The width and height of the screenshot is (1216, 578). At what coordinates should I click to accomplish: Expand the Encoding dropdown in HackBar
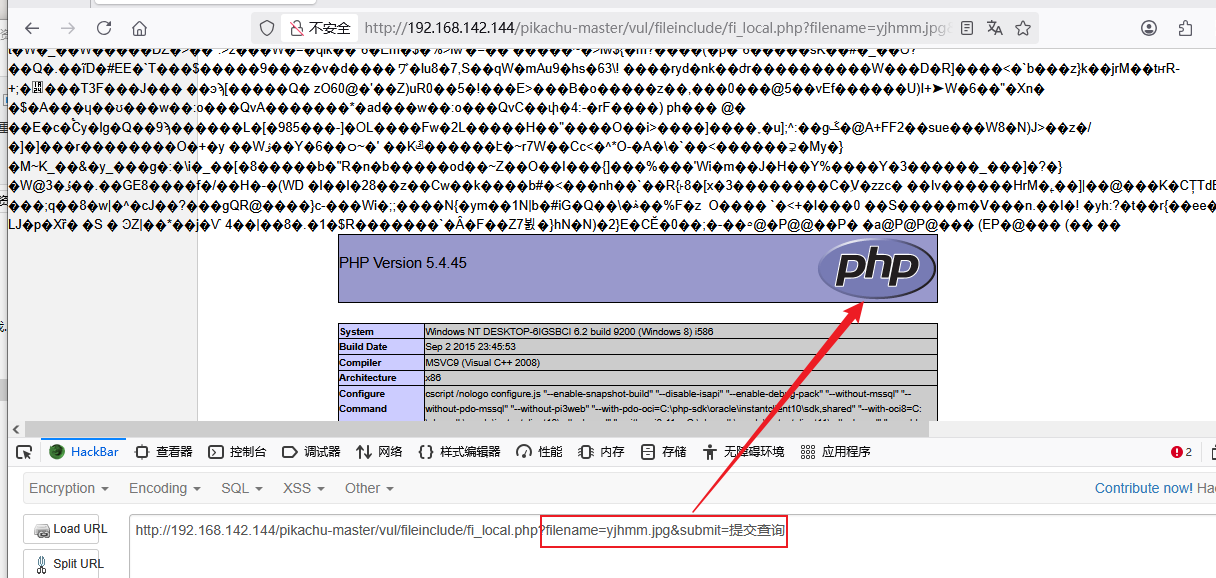pyautogui.click(x=165, y=488)
